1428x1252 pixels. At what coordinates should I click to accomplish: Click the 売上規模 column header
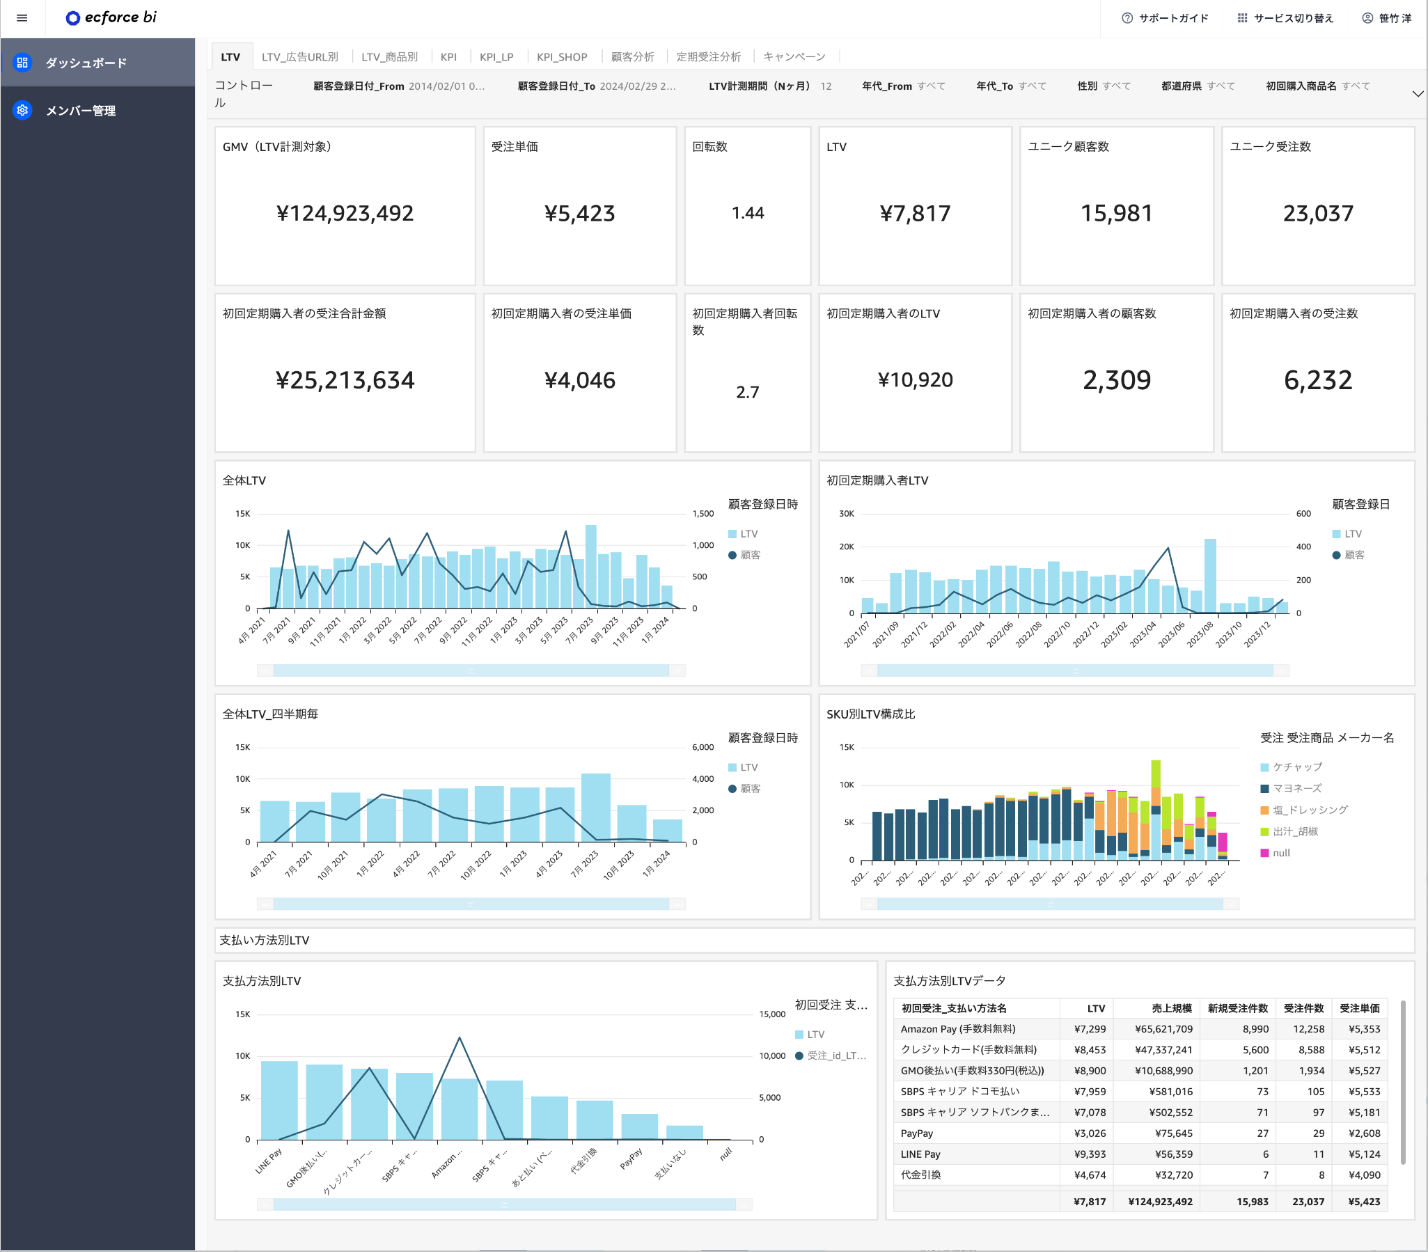[1171, 1008]
